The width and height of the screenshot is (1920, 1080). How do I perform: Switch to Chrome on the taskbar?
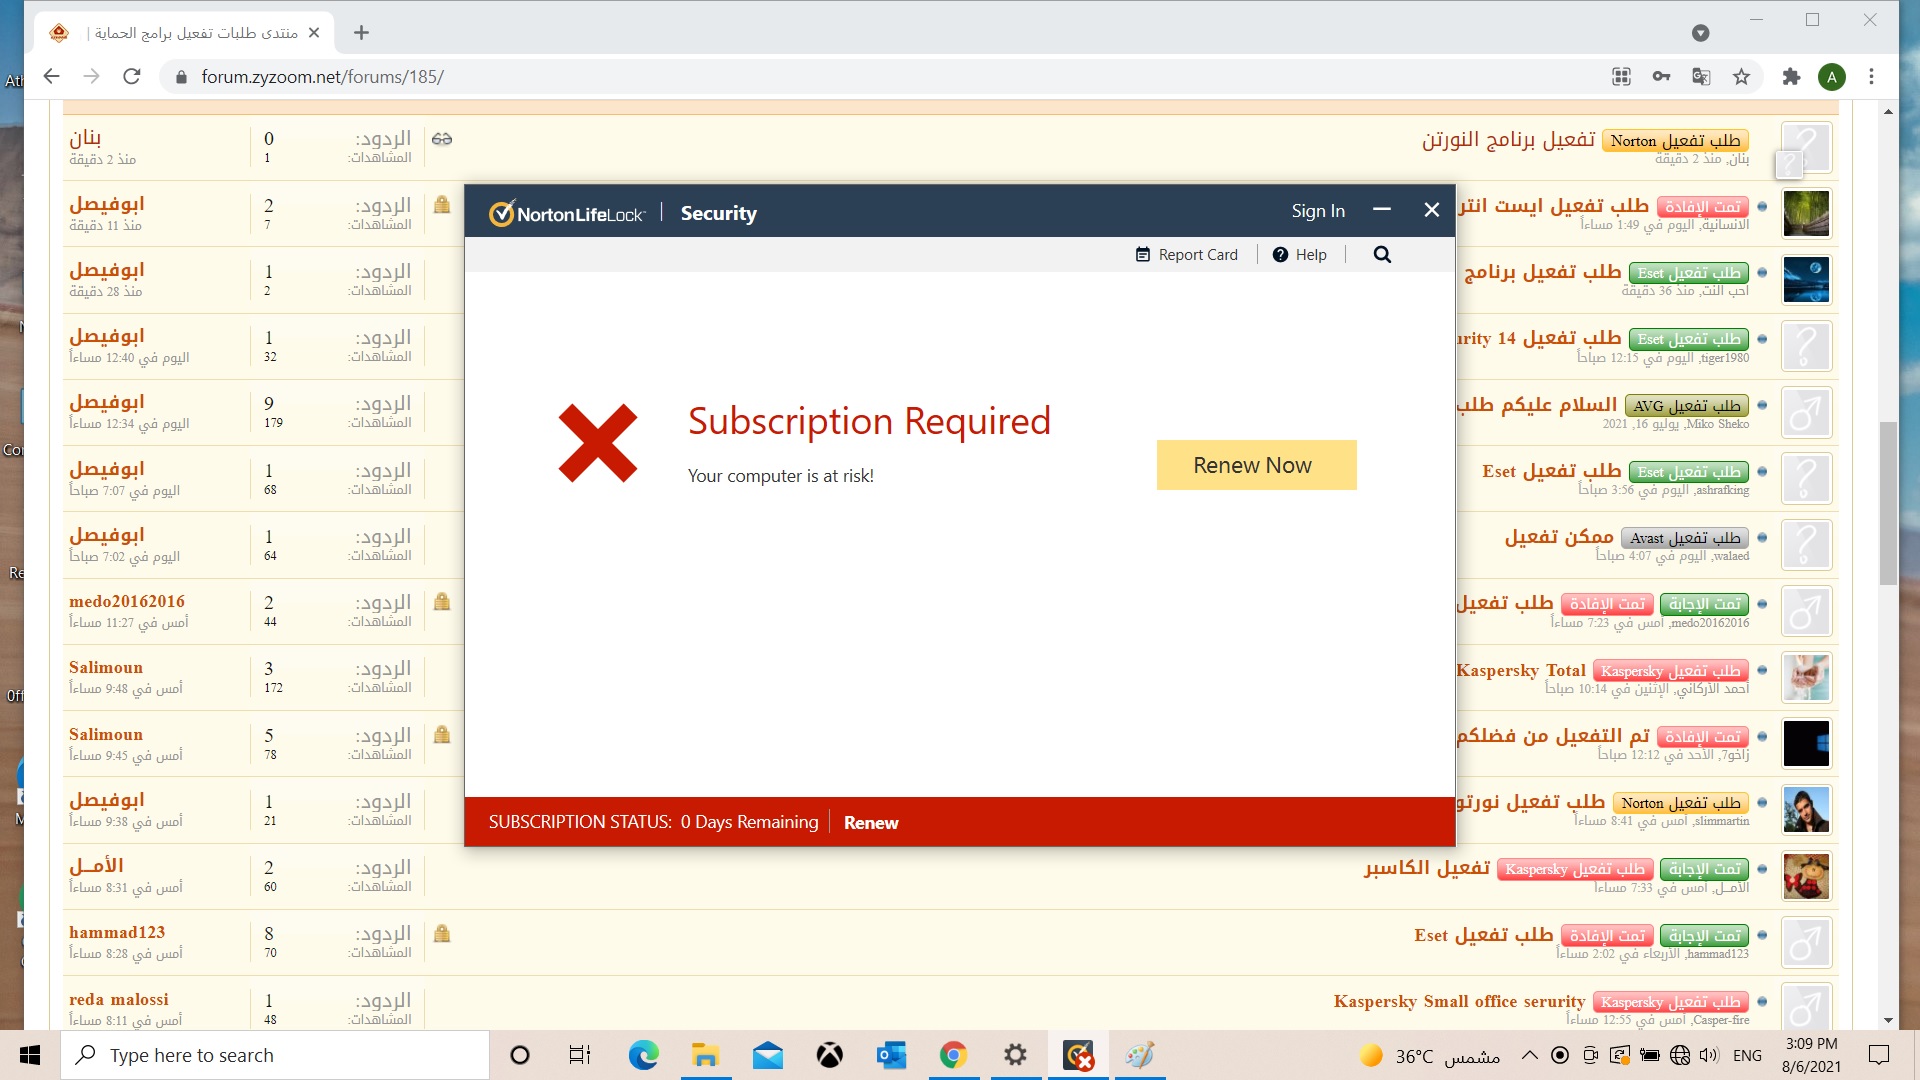pos(953,1055)
